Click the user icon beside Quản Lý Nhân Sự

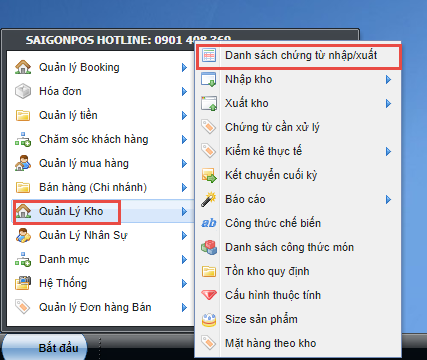[23, 235]
